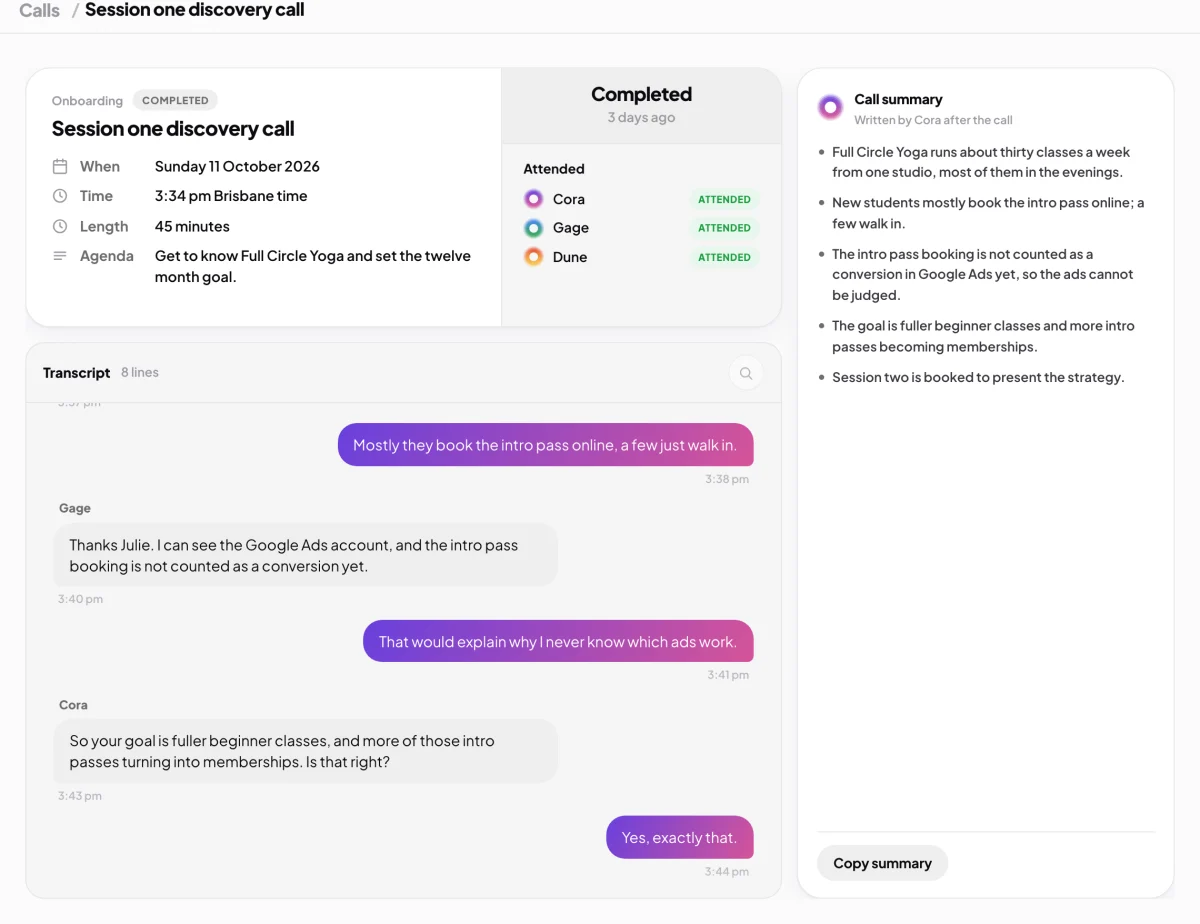
Task: Select 'Mostly they book the intro pass' bubble
Action: (x=545, y=445)
